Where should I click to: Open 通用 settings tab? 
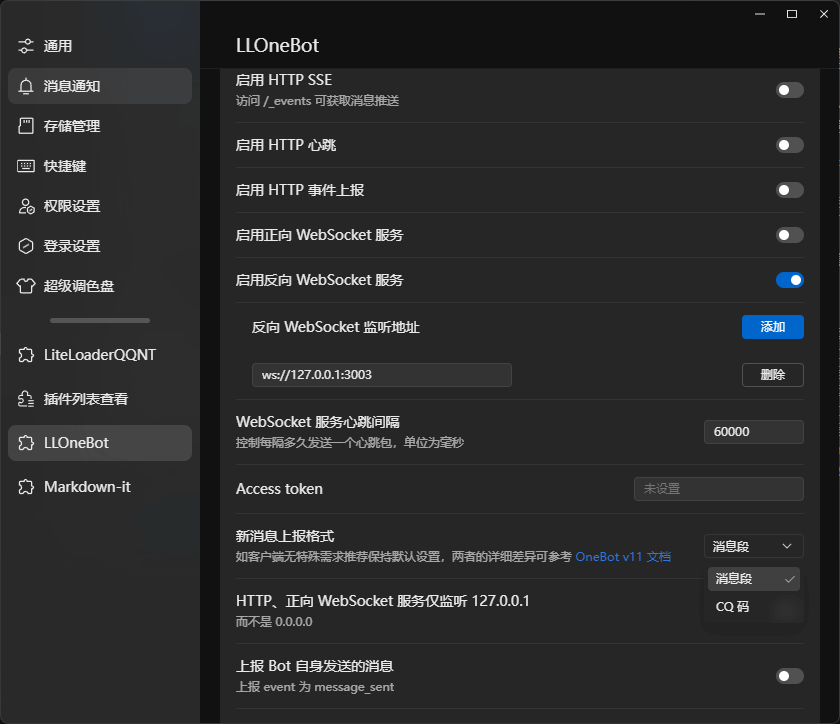pyautogui.click(x=100, y=46)
